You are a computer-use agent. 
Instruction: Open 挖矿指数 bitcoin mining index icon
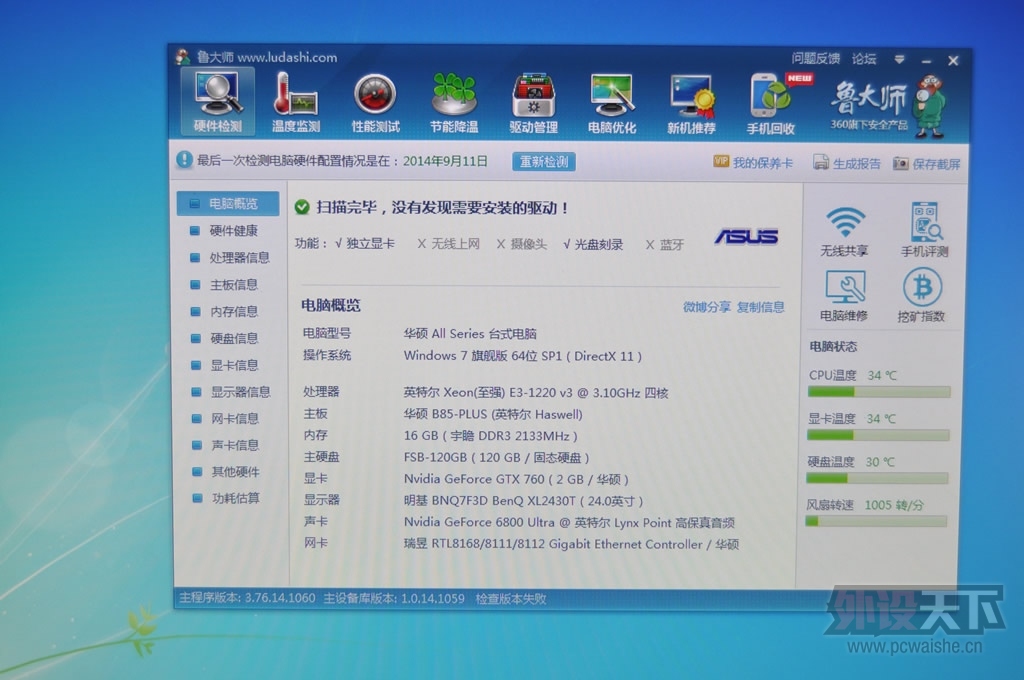921,295
